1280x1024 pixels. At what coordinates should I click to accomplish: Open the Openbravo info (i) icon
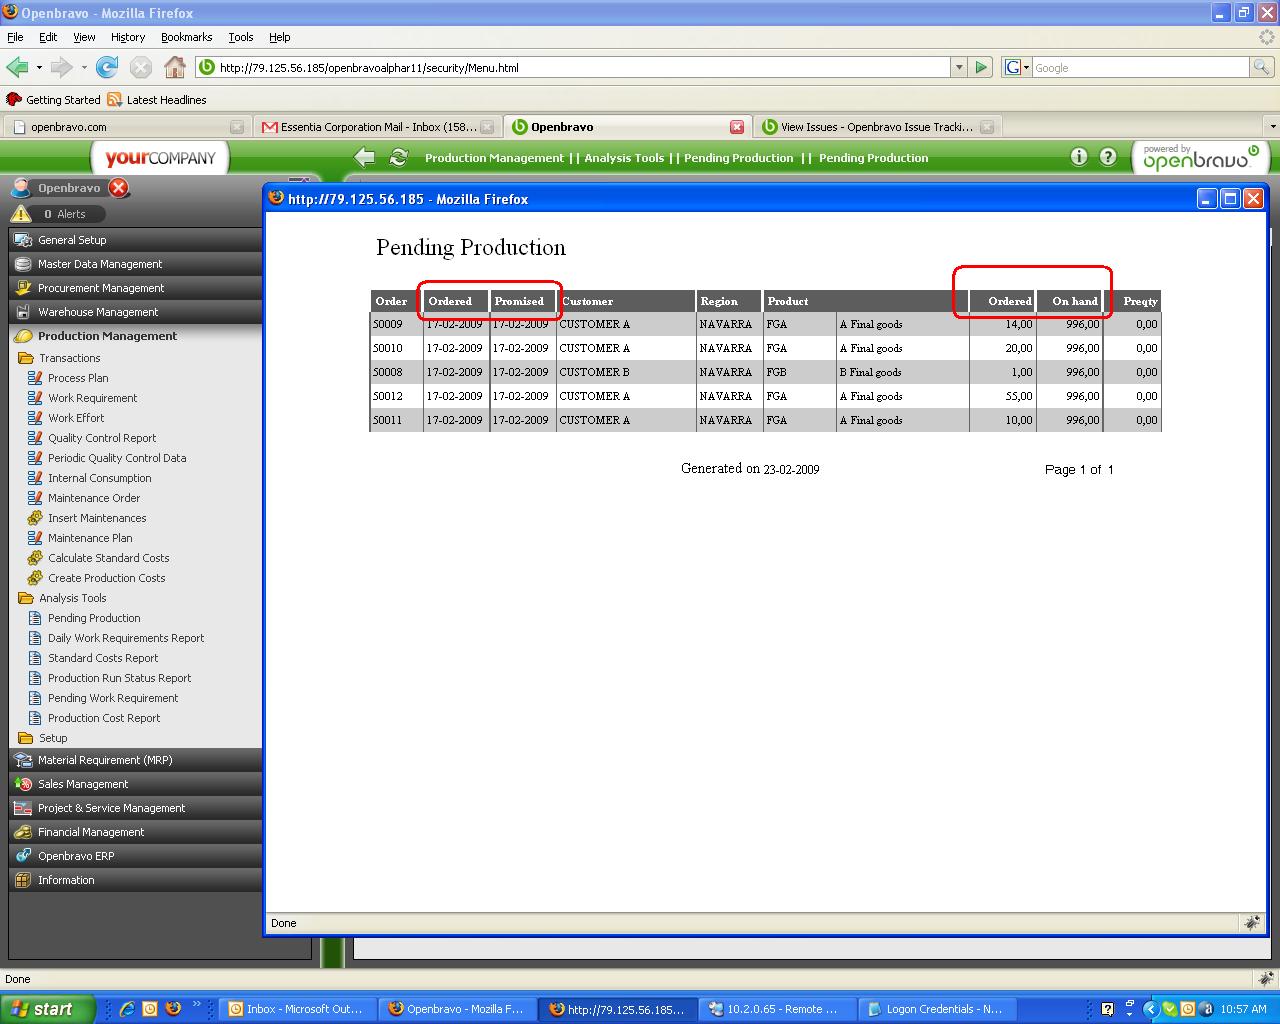pyautogui.click(x=1079, y=157)
